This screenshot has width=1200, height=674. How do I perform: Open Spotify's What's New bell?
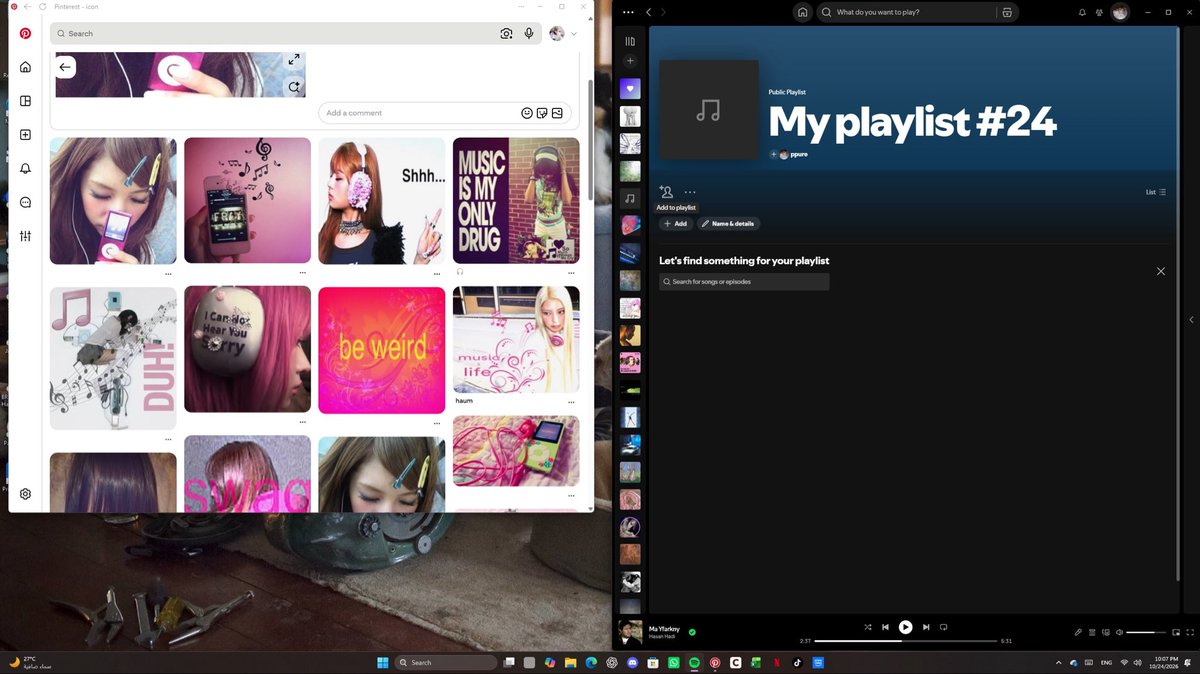tap(1082, 12)
